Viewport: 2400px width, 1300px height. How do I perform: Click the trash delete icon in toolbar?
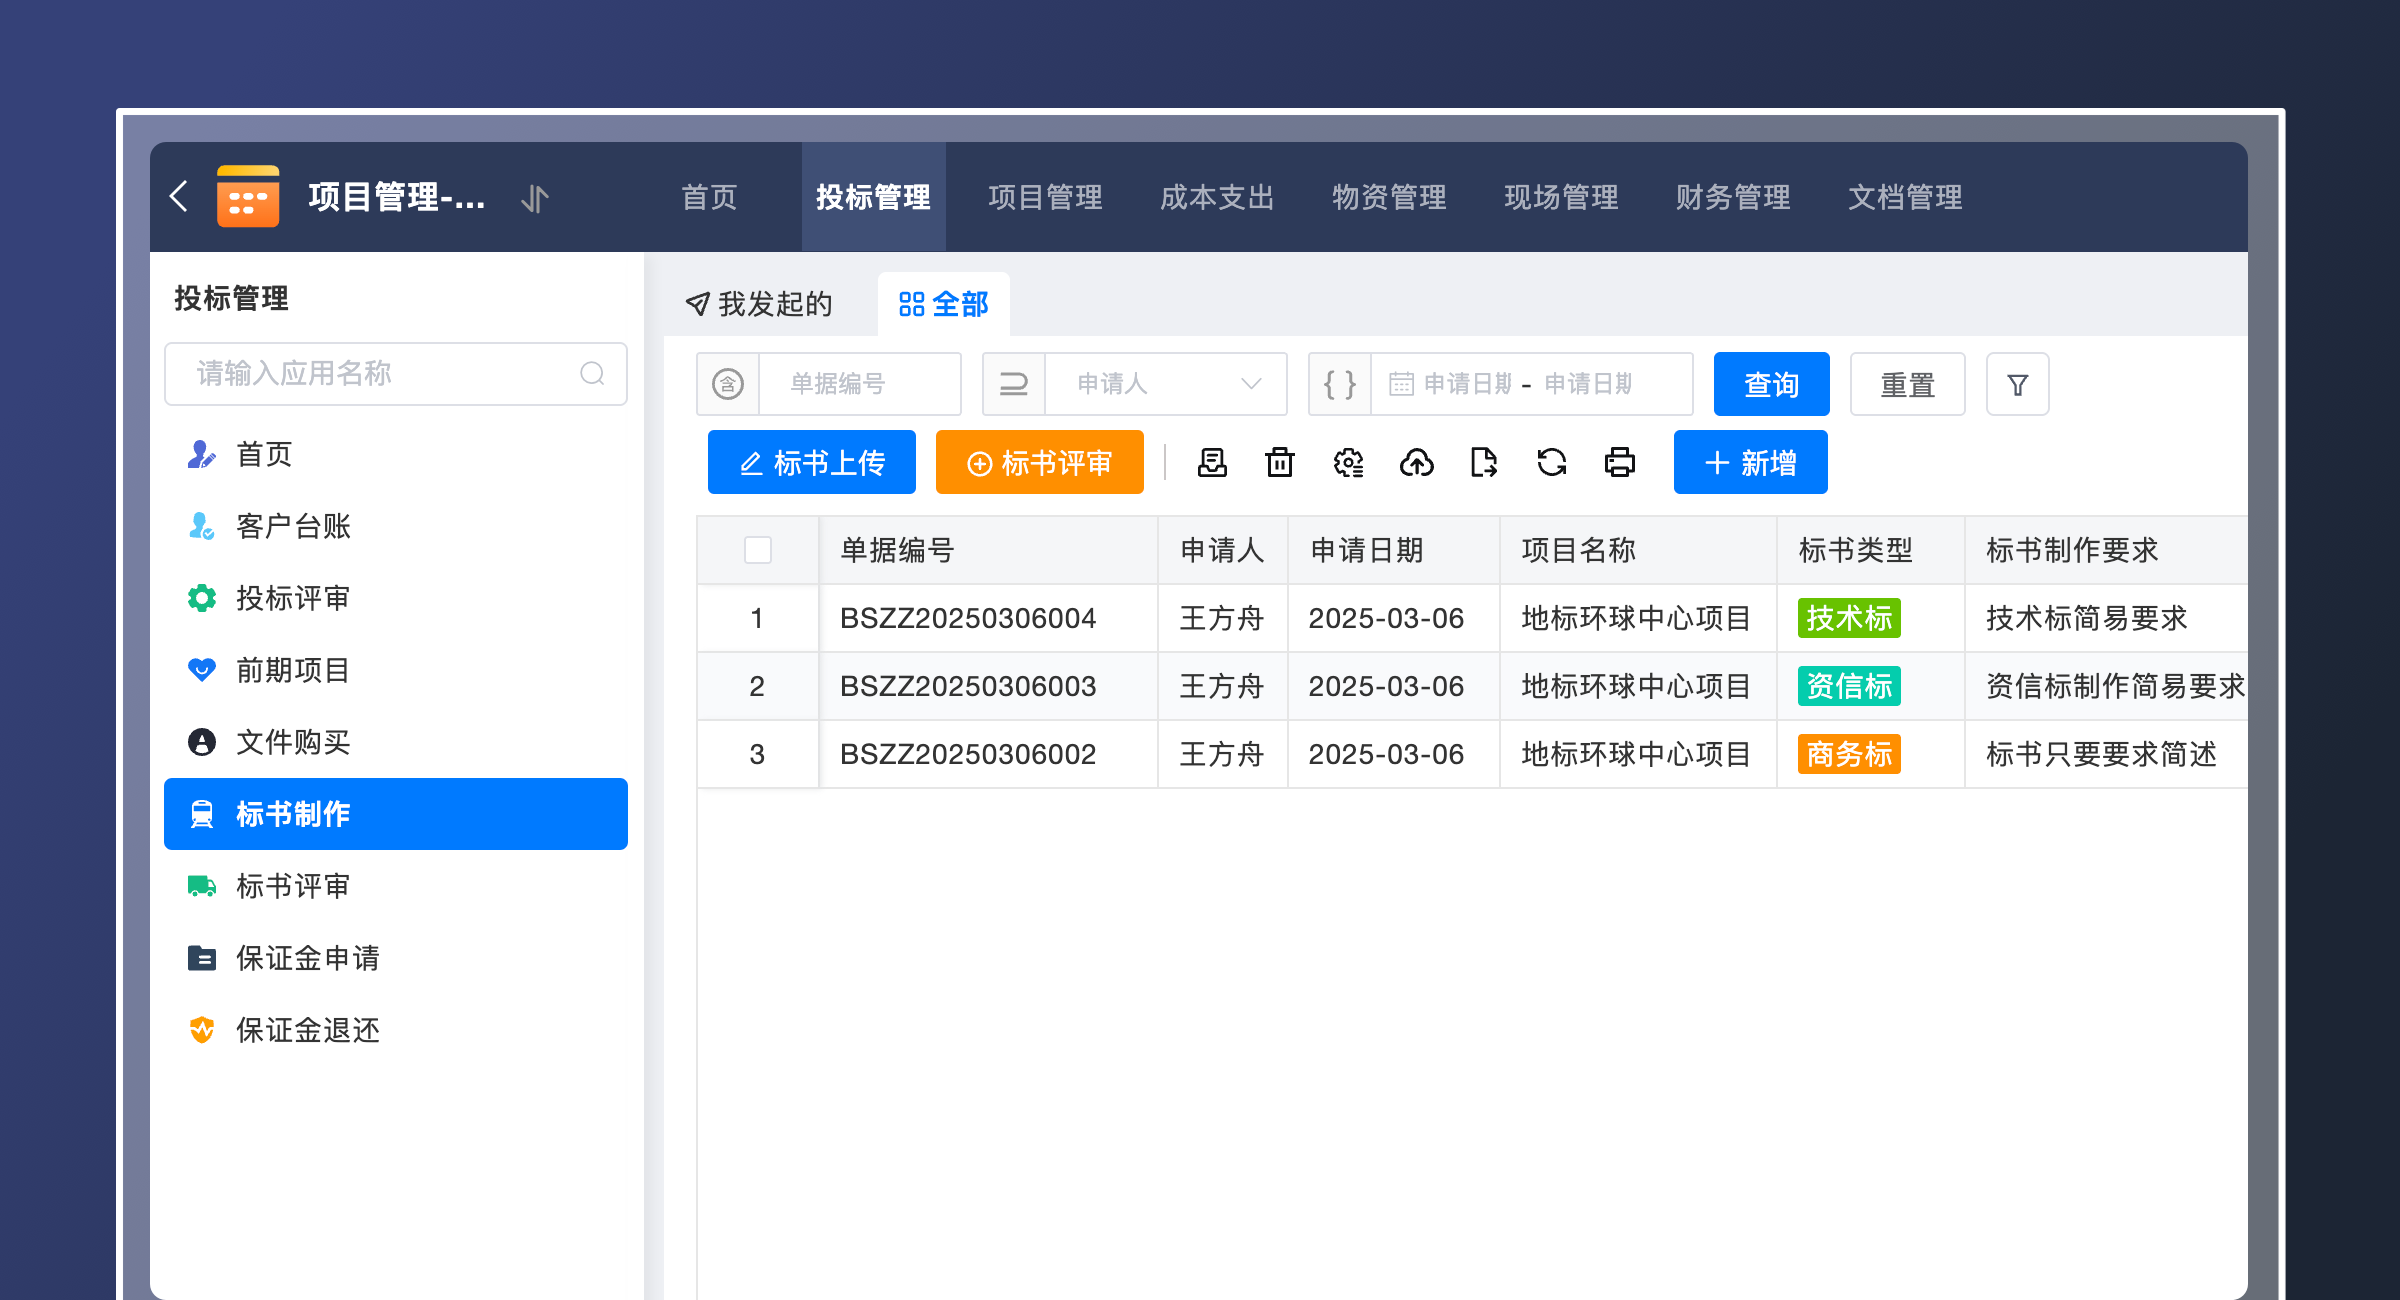point(1280,463)
